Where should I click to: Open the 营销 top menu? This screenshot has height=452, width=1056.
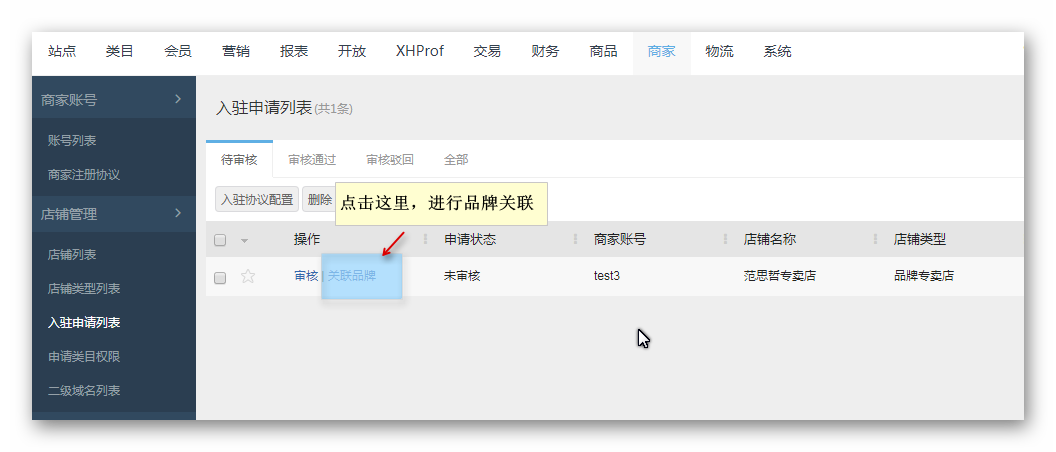pos(236,51)
